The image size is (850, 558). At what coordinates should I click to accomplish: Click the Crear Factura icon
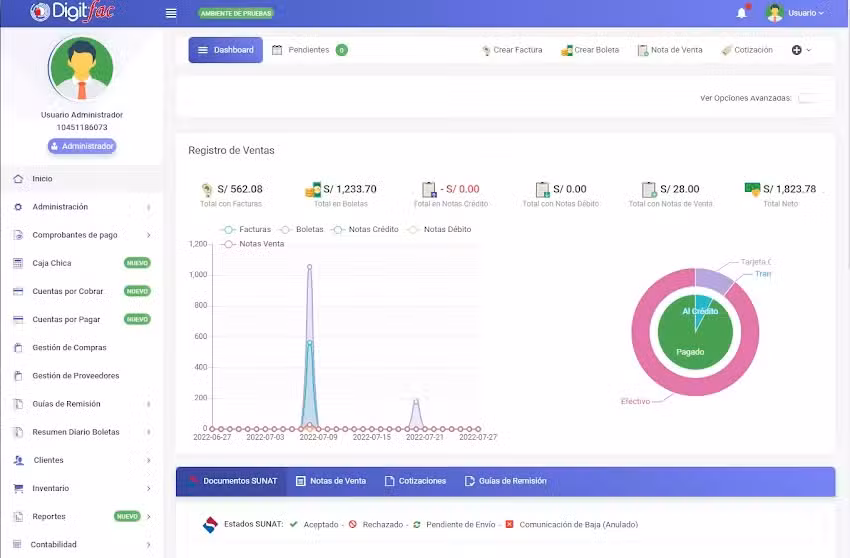point(487,50)
